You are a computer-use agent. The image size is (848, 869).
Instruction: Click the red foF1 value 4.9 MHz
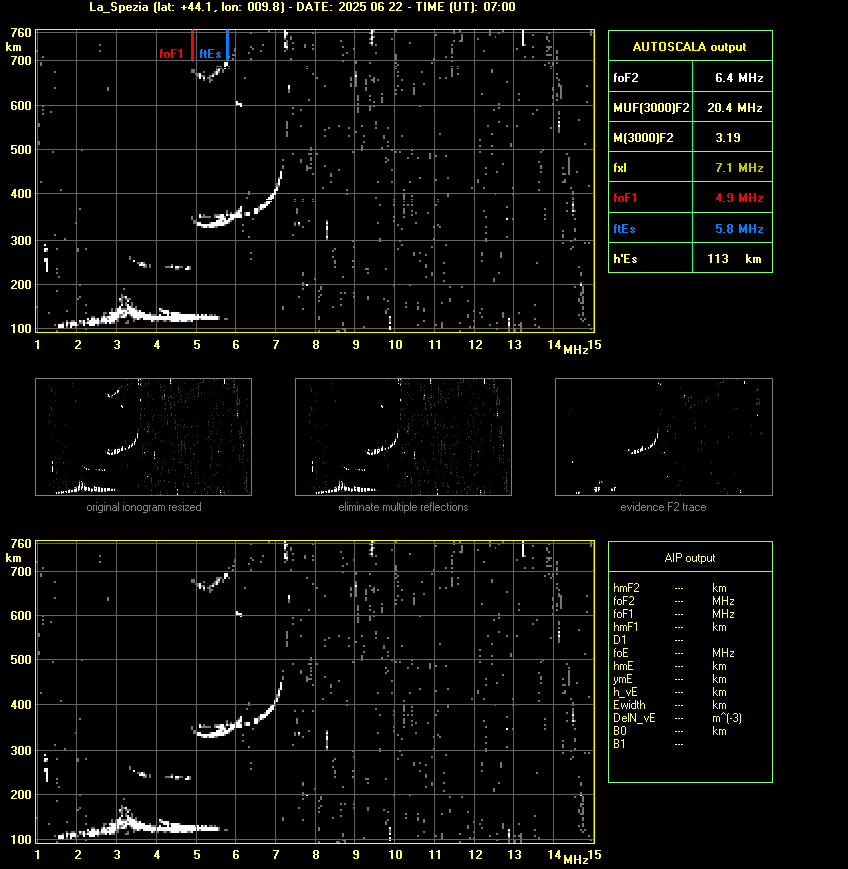(x=739, y=198)
